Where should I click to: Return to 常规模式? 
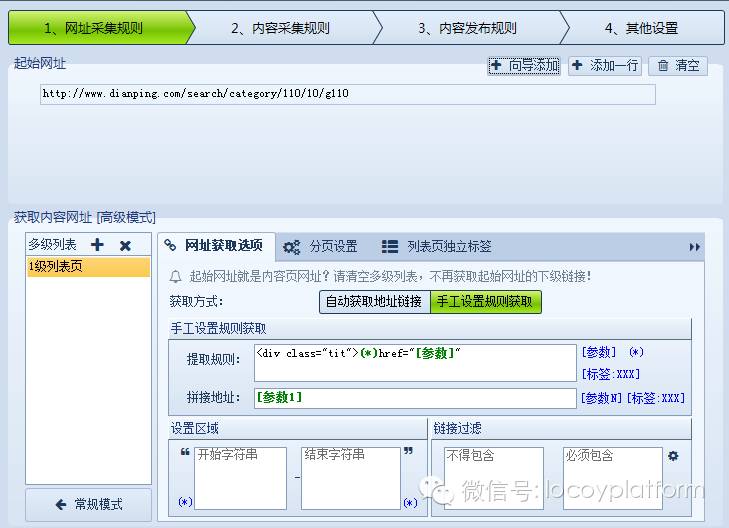[x=89, y=504]
